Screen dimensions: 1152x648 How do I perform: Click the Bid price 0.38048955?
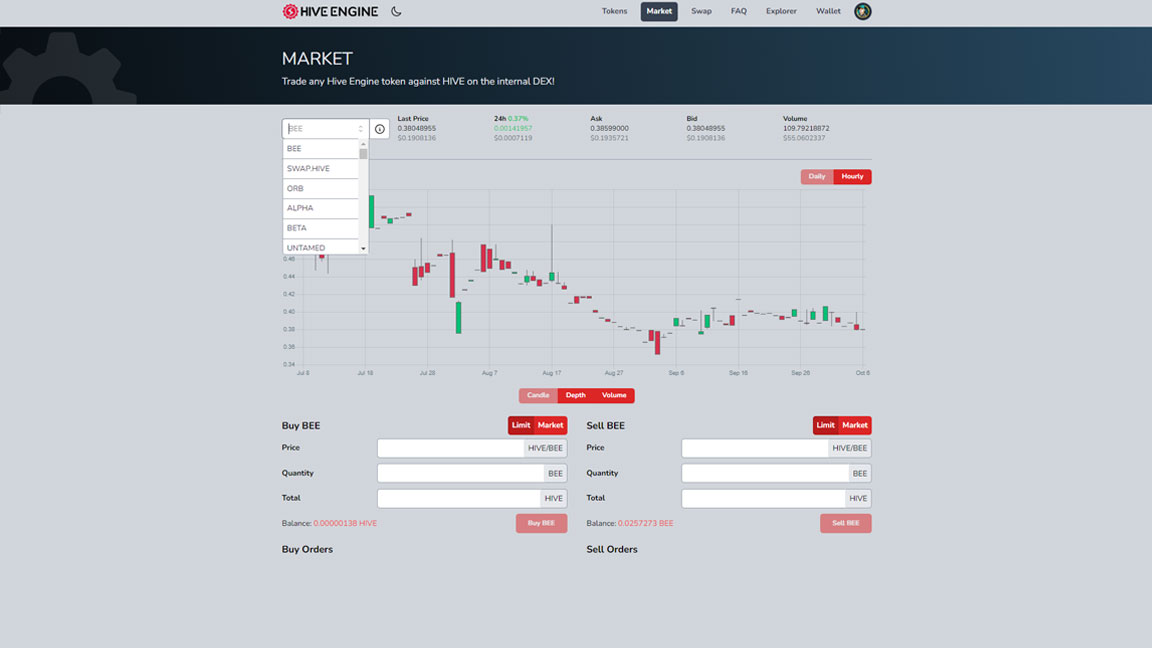705,129
